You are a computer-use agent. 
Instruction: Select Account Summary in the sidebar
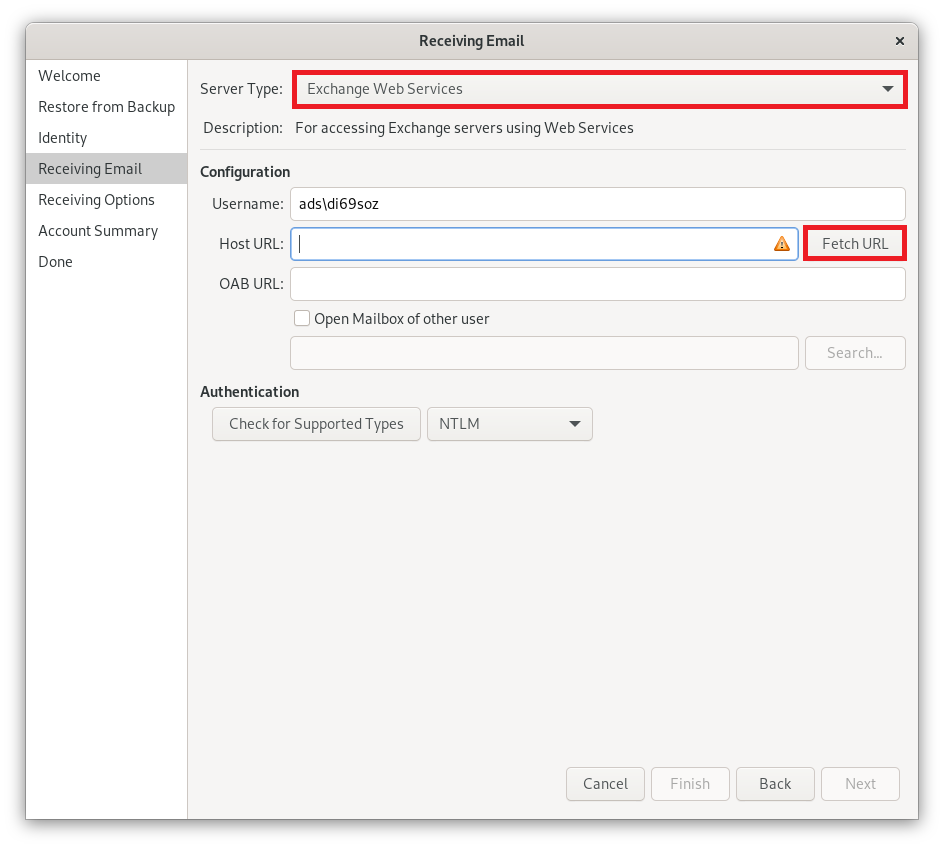pyautogui.click(x=97, y=231)
